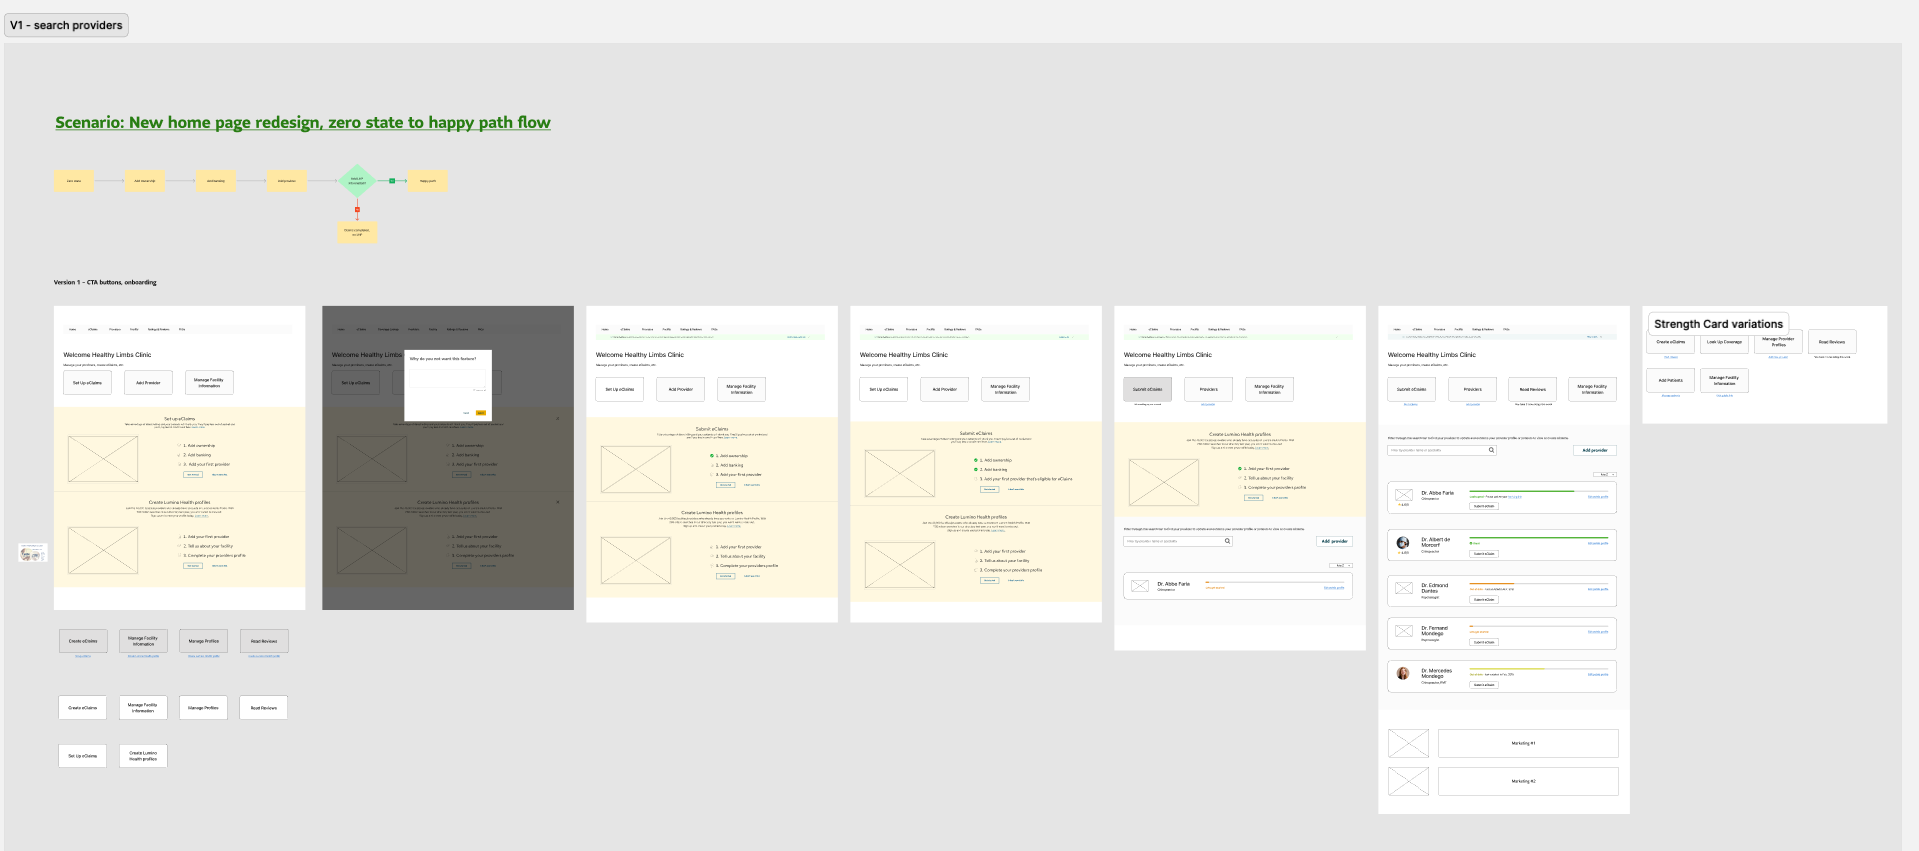Click loose 'Set Up eClaims' button at bottom
The image size is (1919, 851).
click(83, 756)
